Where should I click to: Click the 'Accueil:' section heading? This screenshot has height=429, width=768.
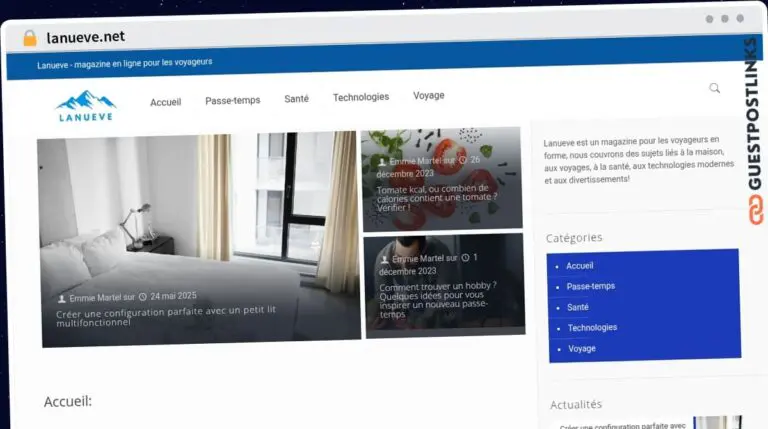tap(68, 402)
